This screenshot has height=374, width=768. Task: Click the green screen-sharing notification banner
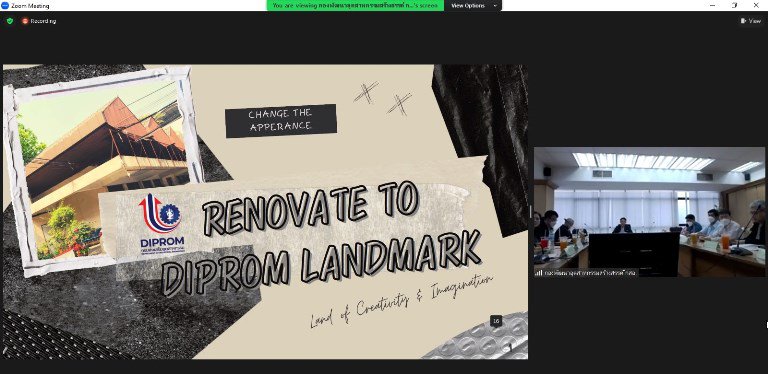pos(356,5)
